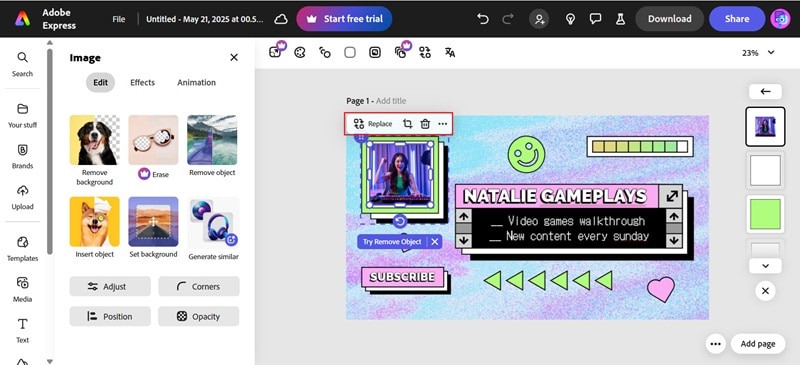The width and height of the screenshot is (800, 365).
Task: Select the NATALIE GAMEPLAYS title text
Action: click(x=555, y=196)
